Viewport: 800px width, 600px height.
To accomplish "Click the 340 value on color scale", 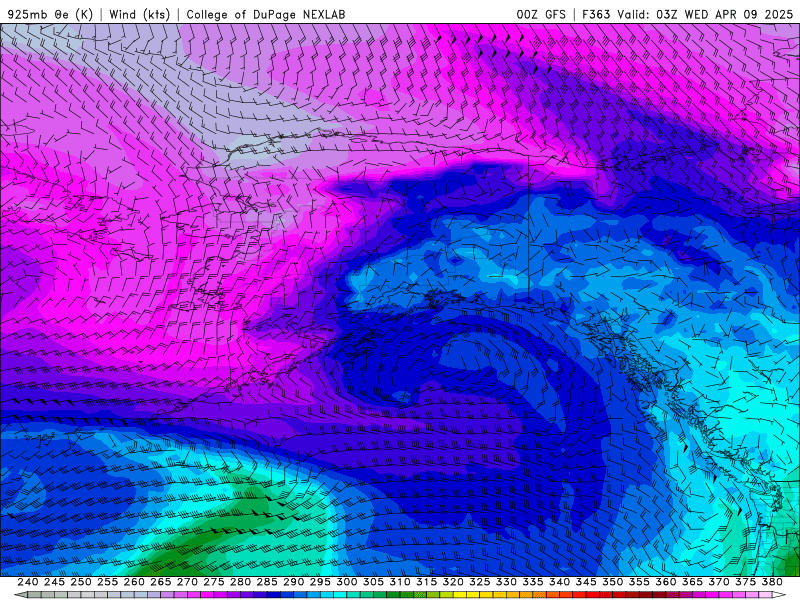I will 559,582.
